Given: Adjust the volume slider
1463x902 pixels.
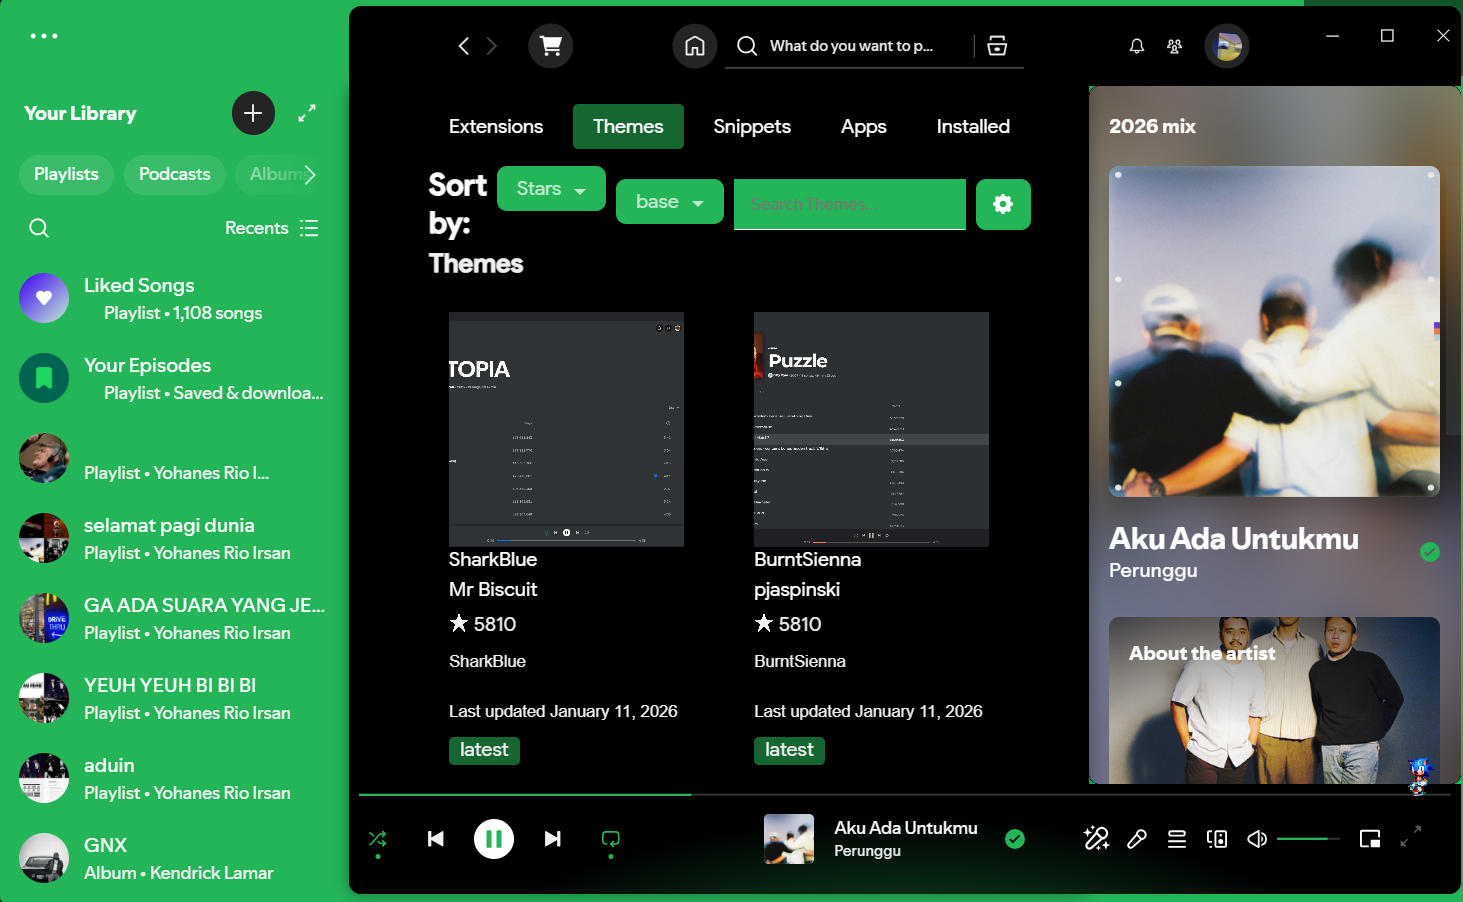Looking at the screenshot, I should click(x=1308, y=839).
